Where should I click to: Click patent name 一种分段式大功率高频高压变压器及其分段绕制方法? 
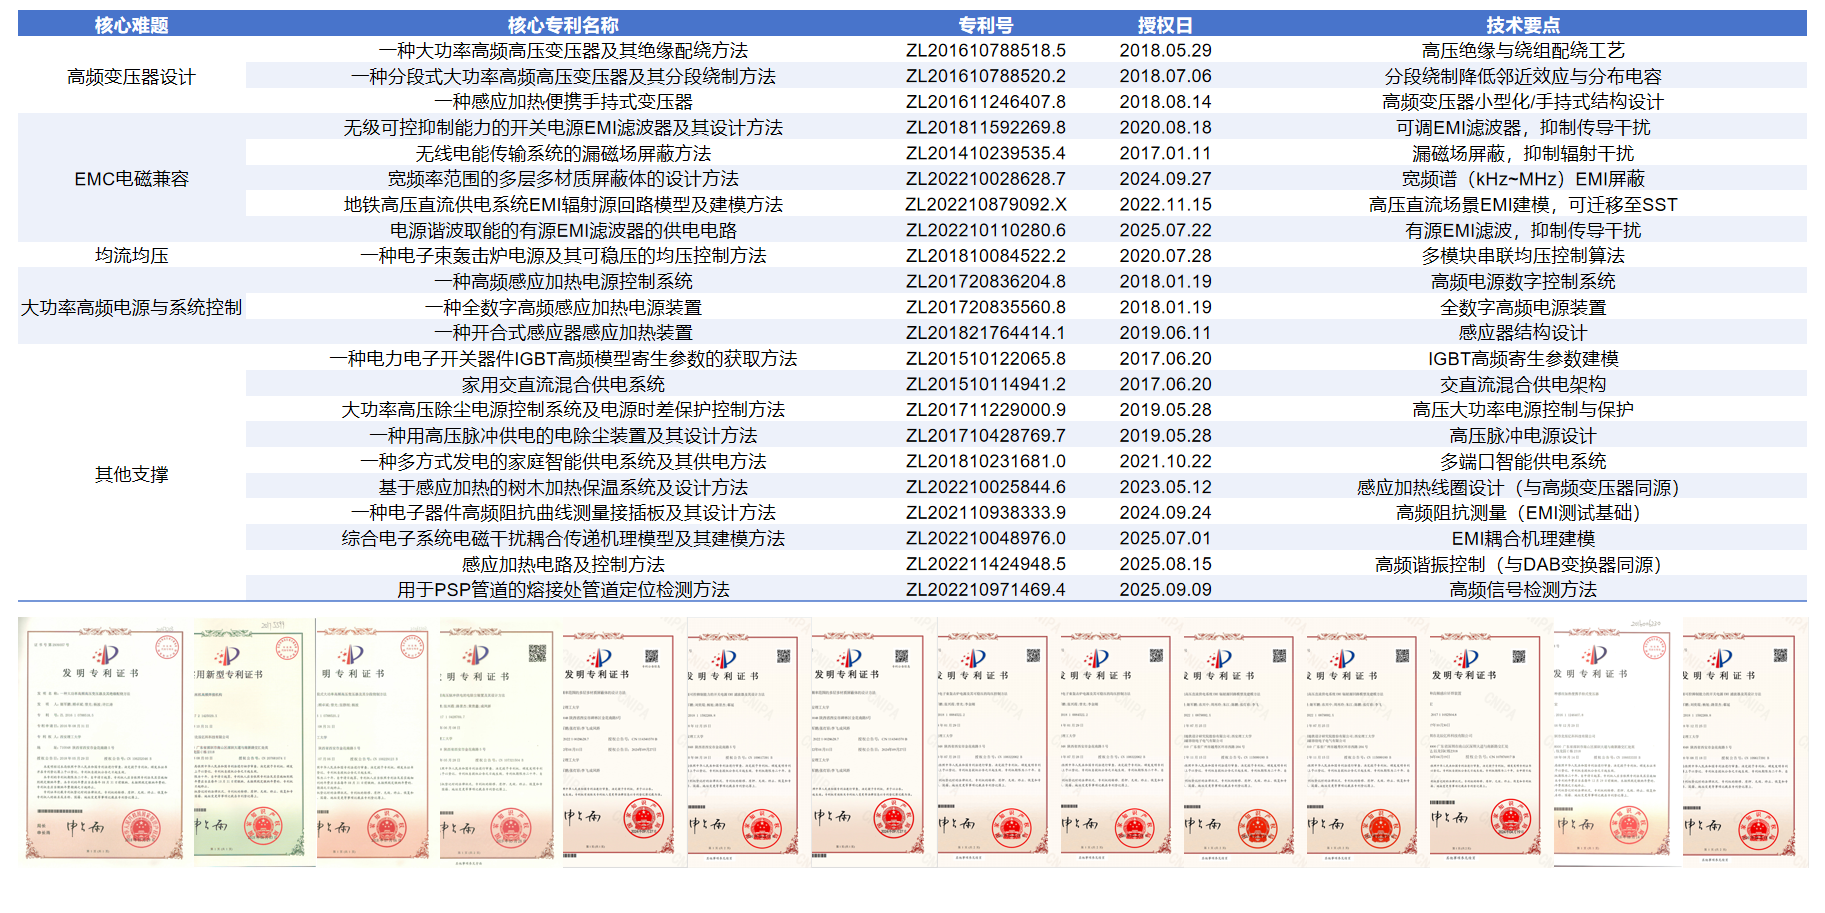(x=563, y=76)
